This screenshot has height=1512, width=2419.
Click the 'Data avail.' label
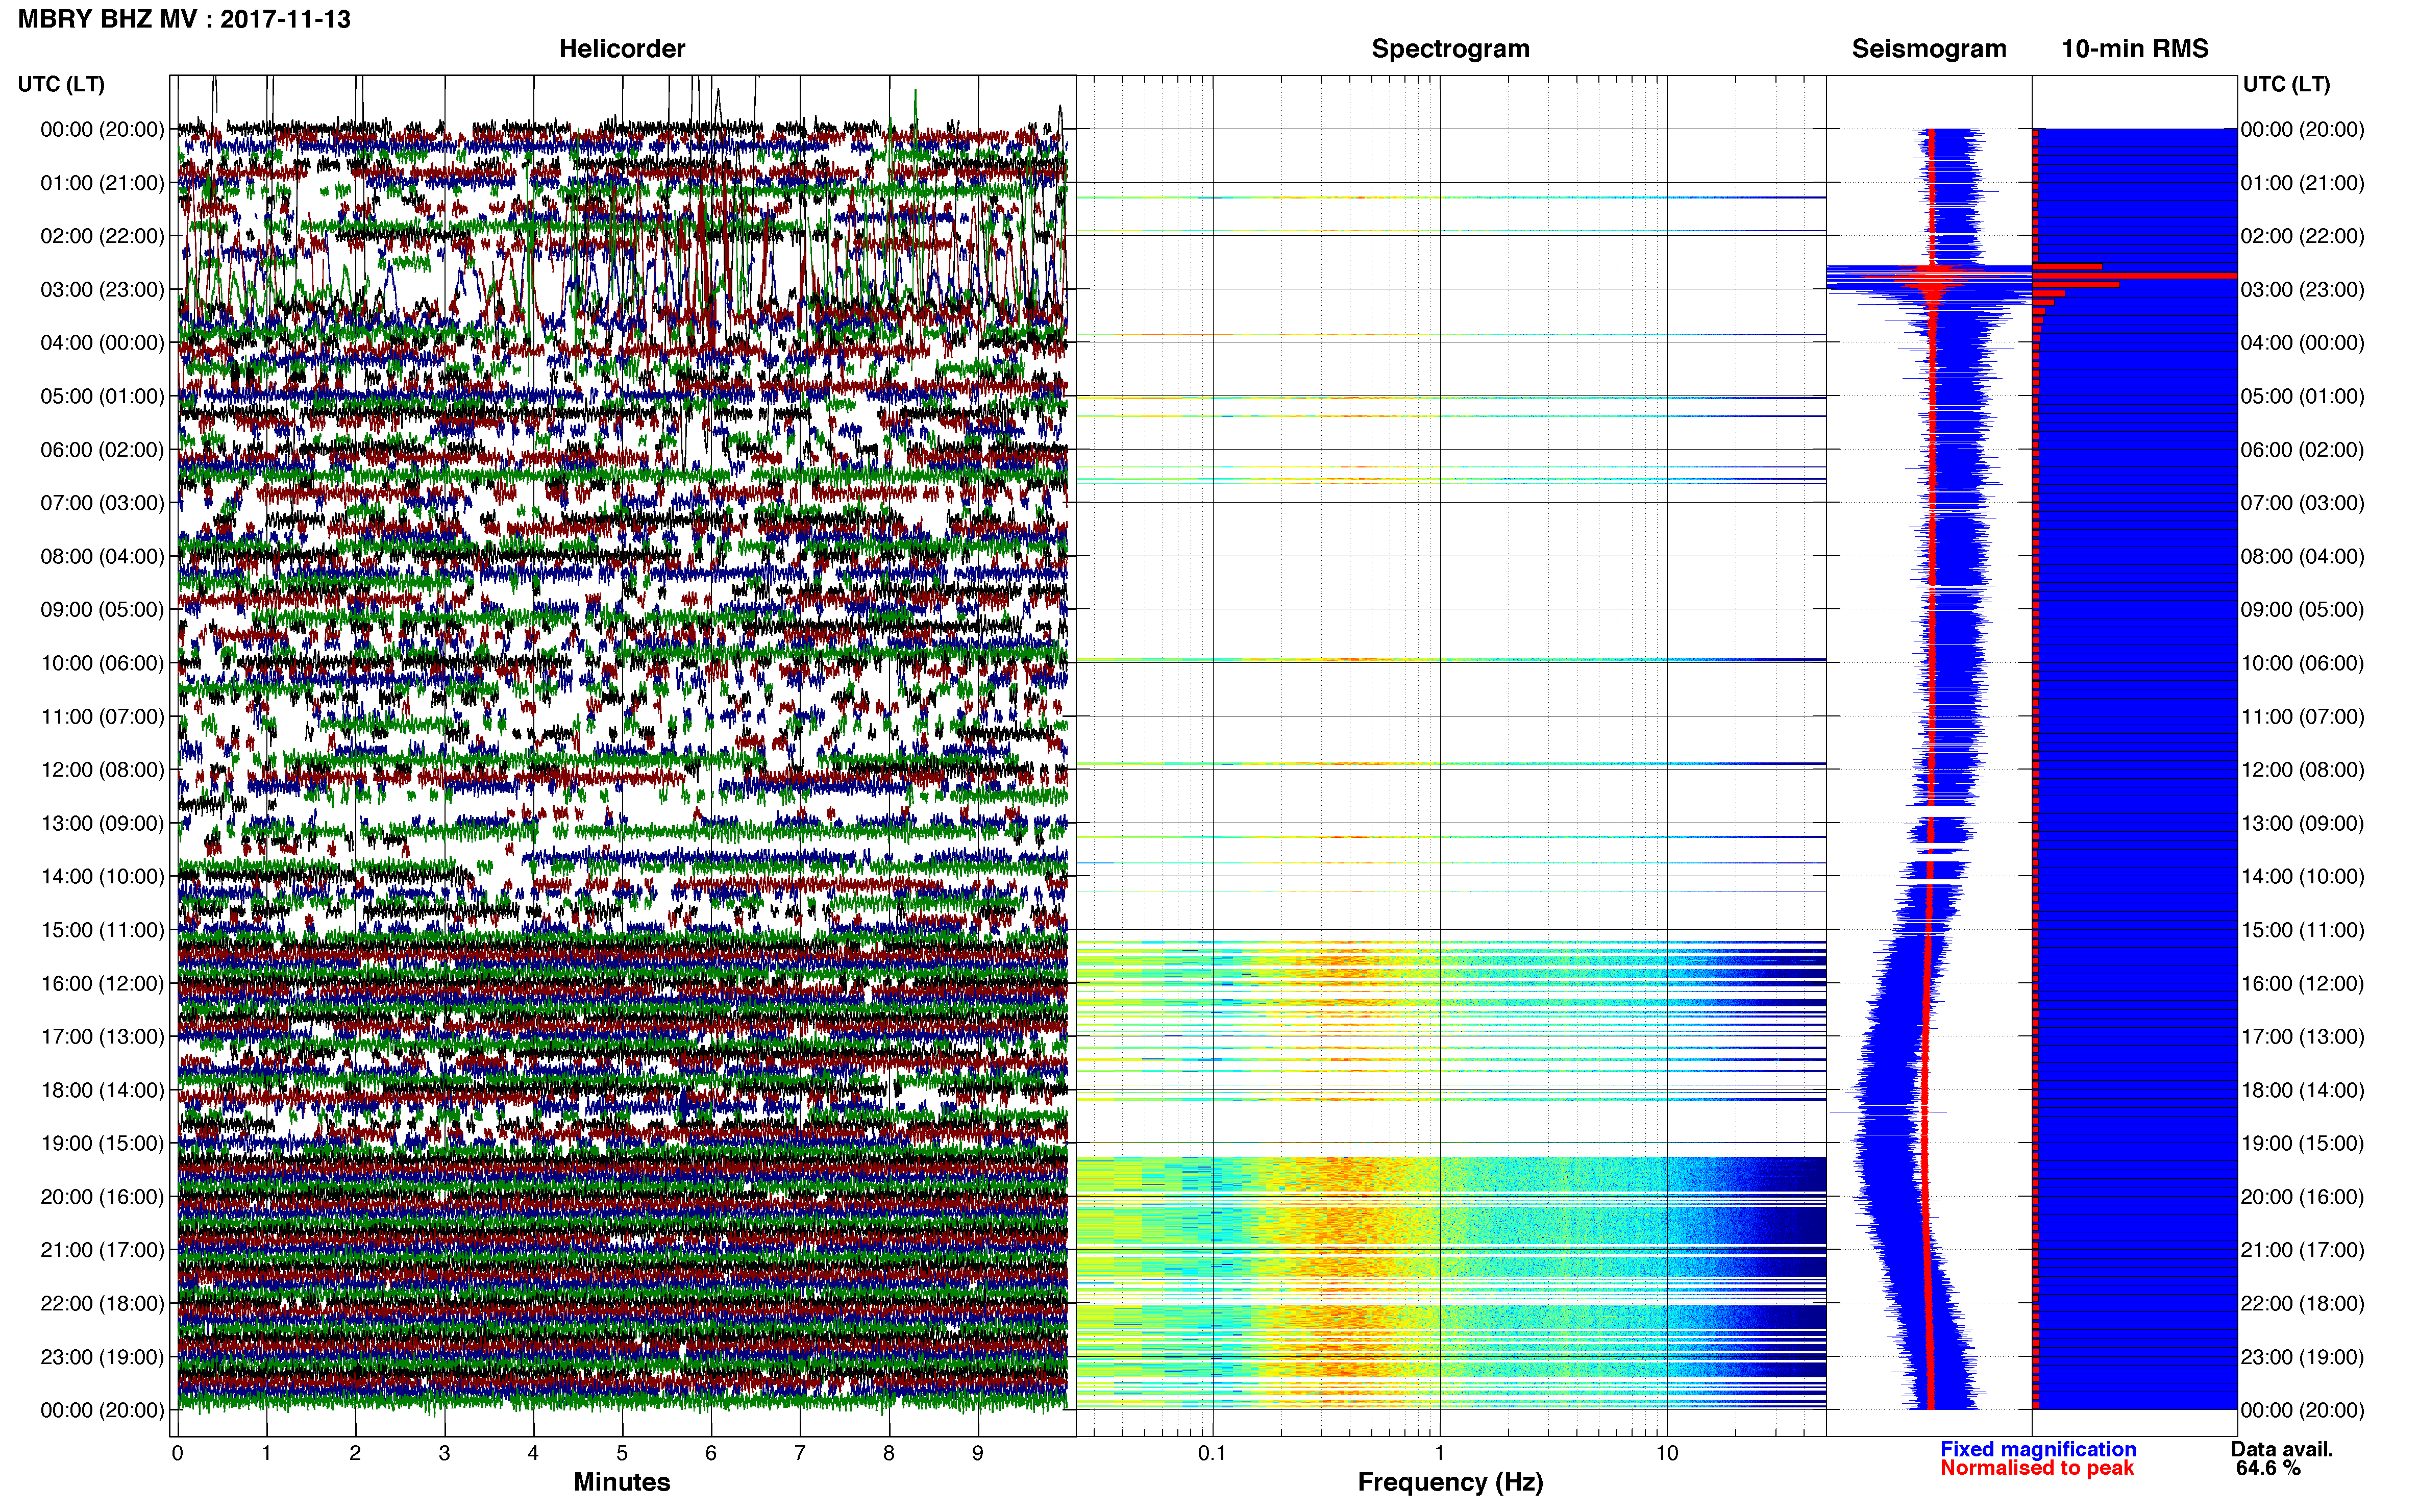pyautogui.click(x=2282, y=1449)
